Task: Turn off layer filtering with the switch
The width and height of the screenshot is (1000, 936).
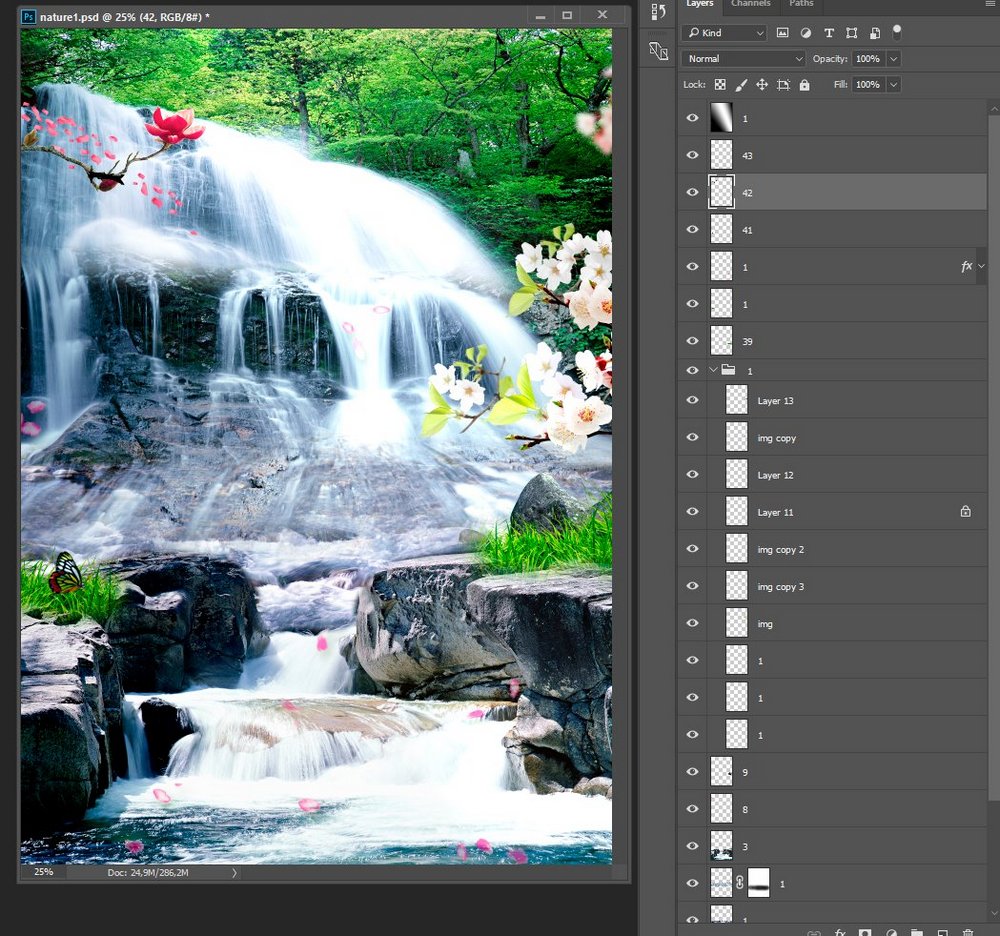Action: click(x=897, y=32)
